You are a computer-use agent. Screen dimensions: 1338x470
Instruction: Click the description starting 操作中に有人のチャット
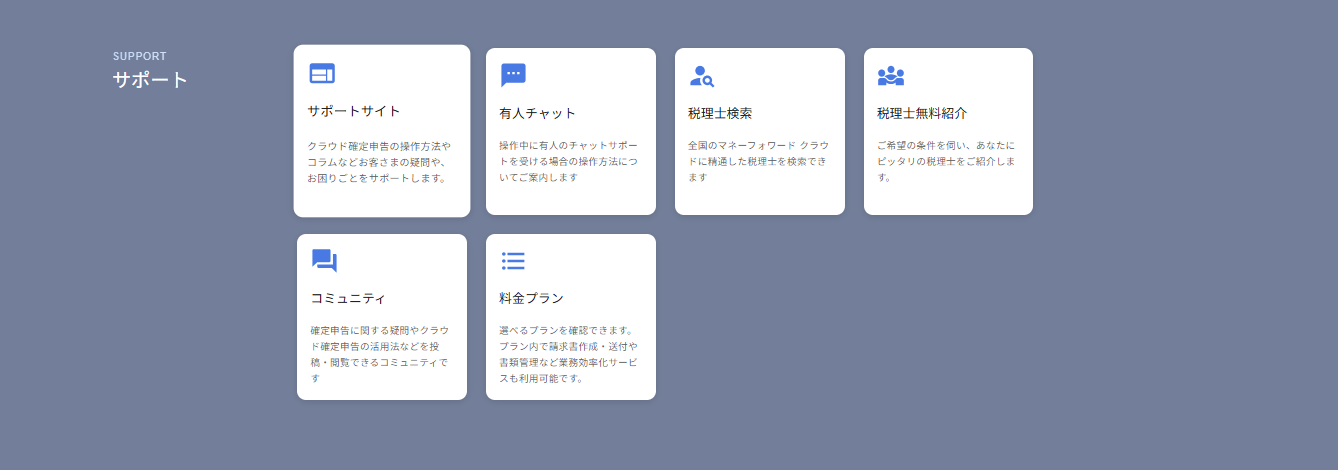tap(569, 161)
